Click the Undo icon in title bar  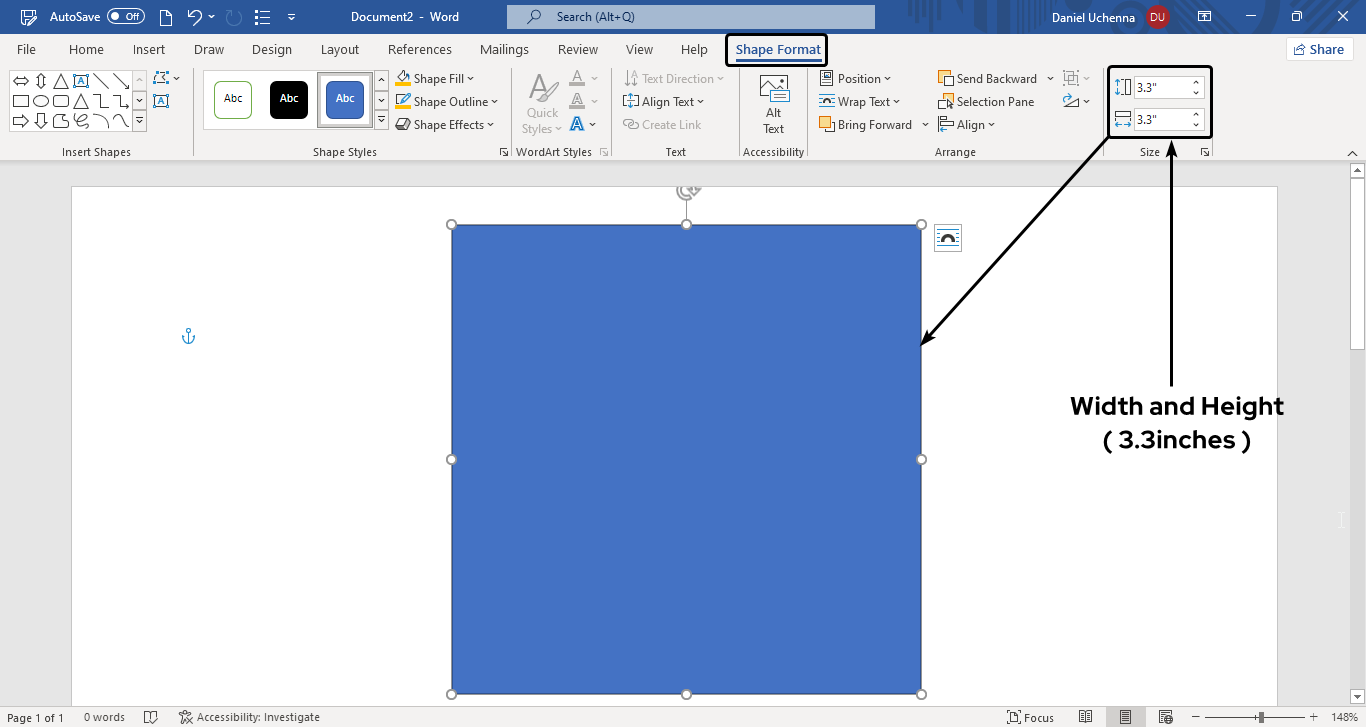tap(195, 17)
